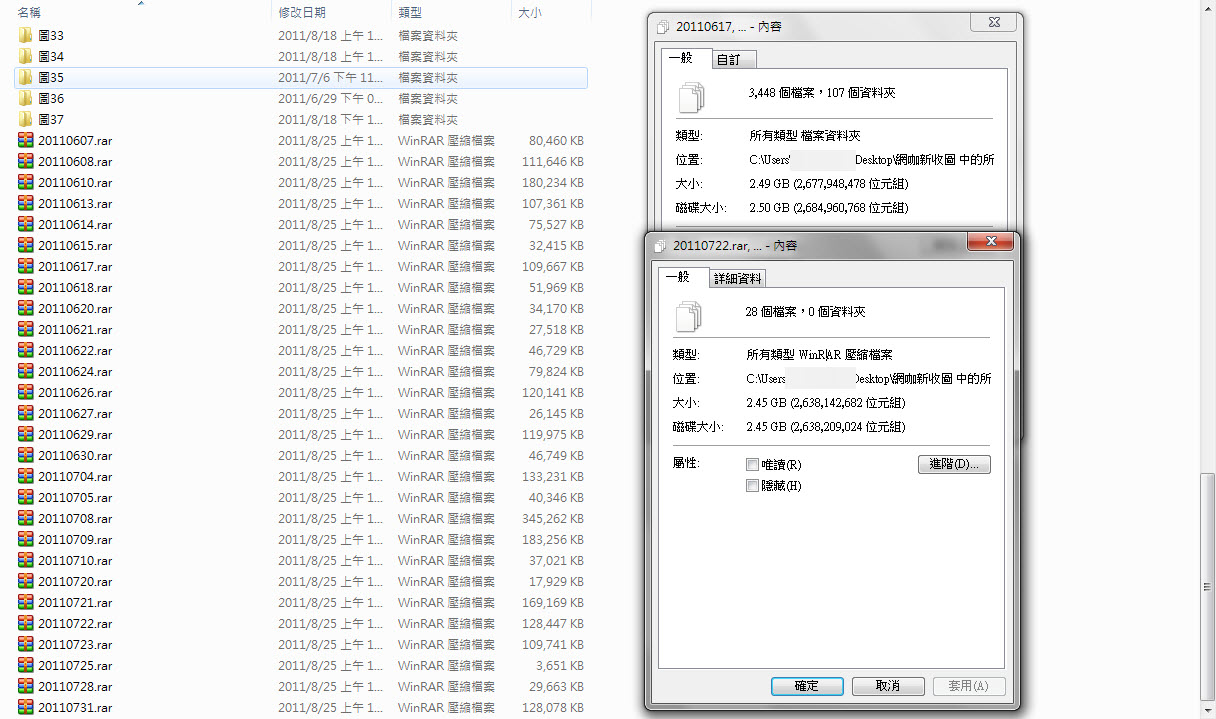
Task: Sort files by 修改日期 column
Action: pos(302,12)
